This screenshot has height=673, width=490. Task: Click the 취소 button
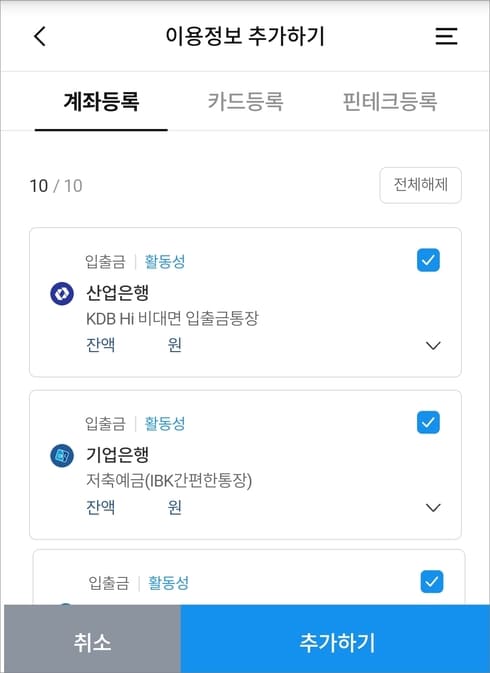point(92,642)
